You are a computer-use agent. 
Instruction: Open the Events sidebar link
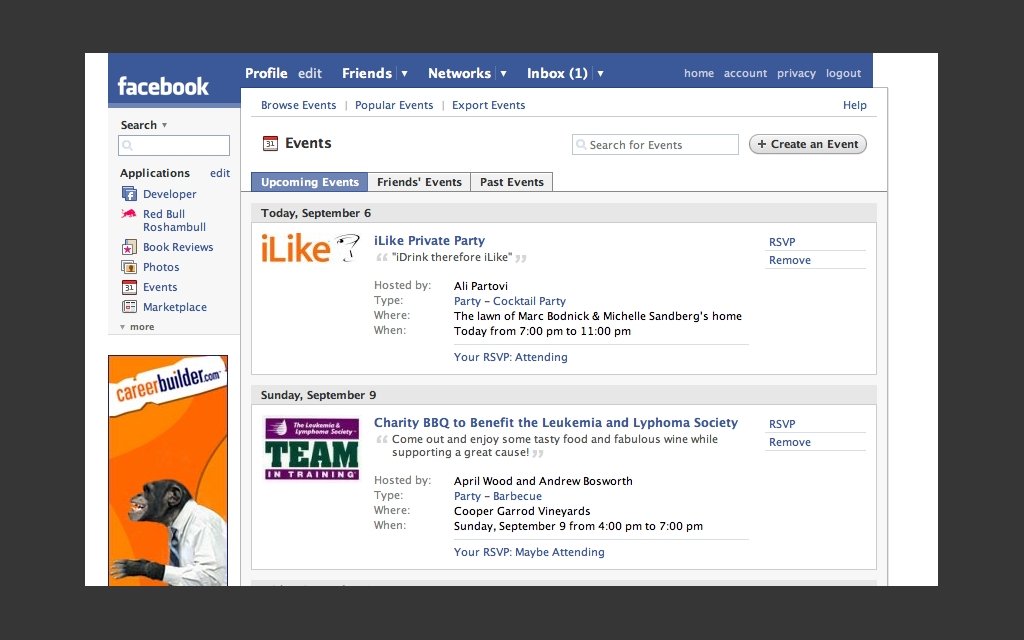click(160, 287)
